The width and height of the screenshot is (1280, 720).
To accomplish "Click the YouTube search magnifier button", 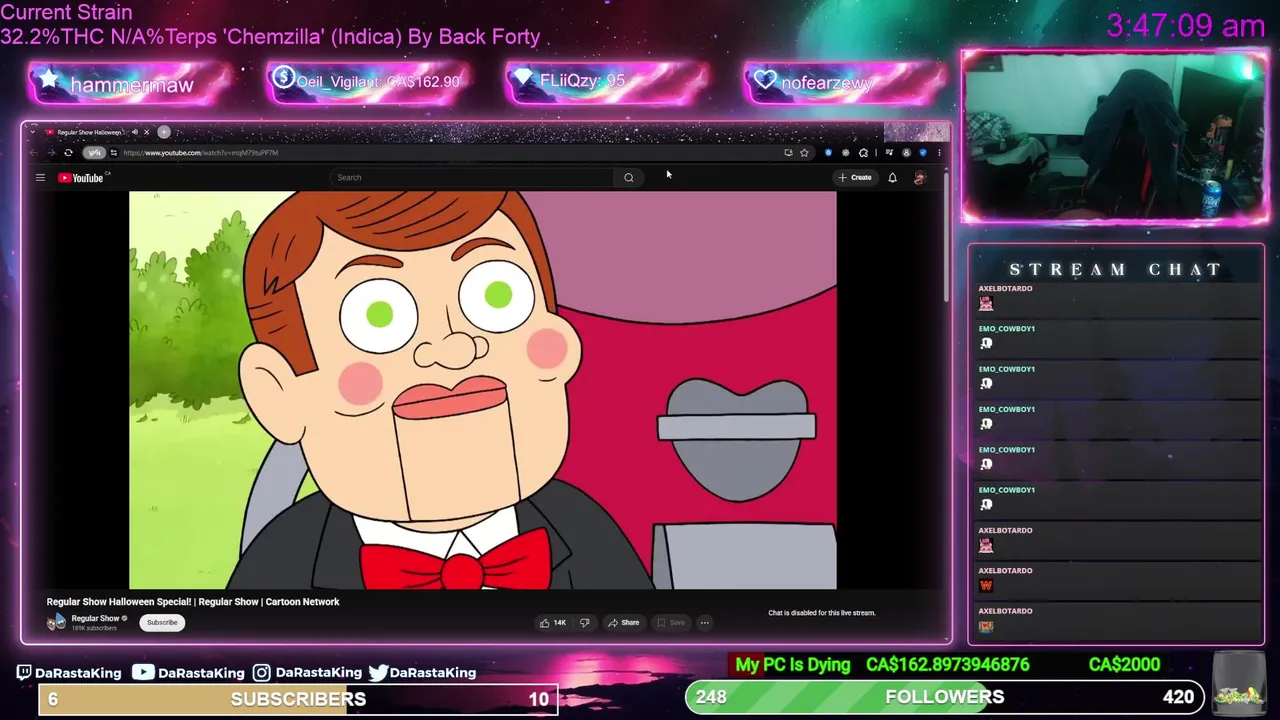I will pos(629,178).
